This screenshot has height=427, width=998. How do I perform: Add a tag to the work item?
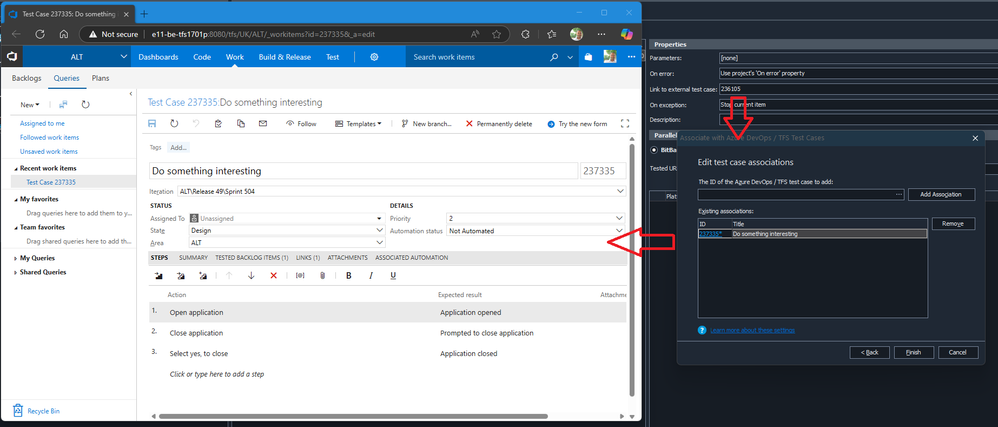tap(179, 147)
